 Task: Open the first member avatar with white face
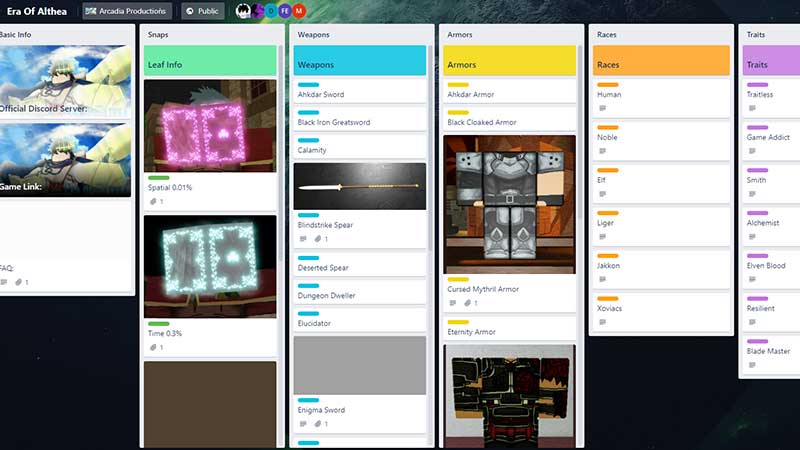pyautogui.click(x=243, y=11)
